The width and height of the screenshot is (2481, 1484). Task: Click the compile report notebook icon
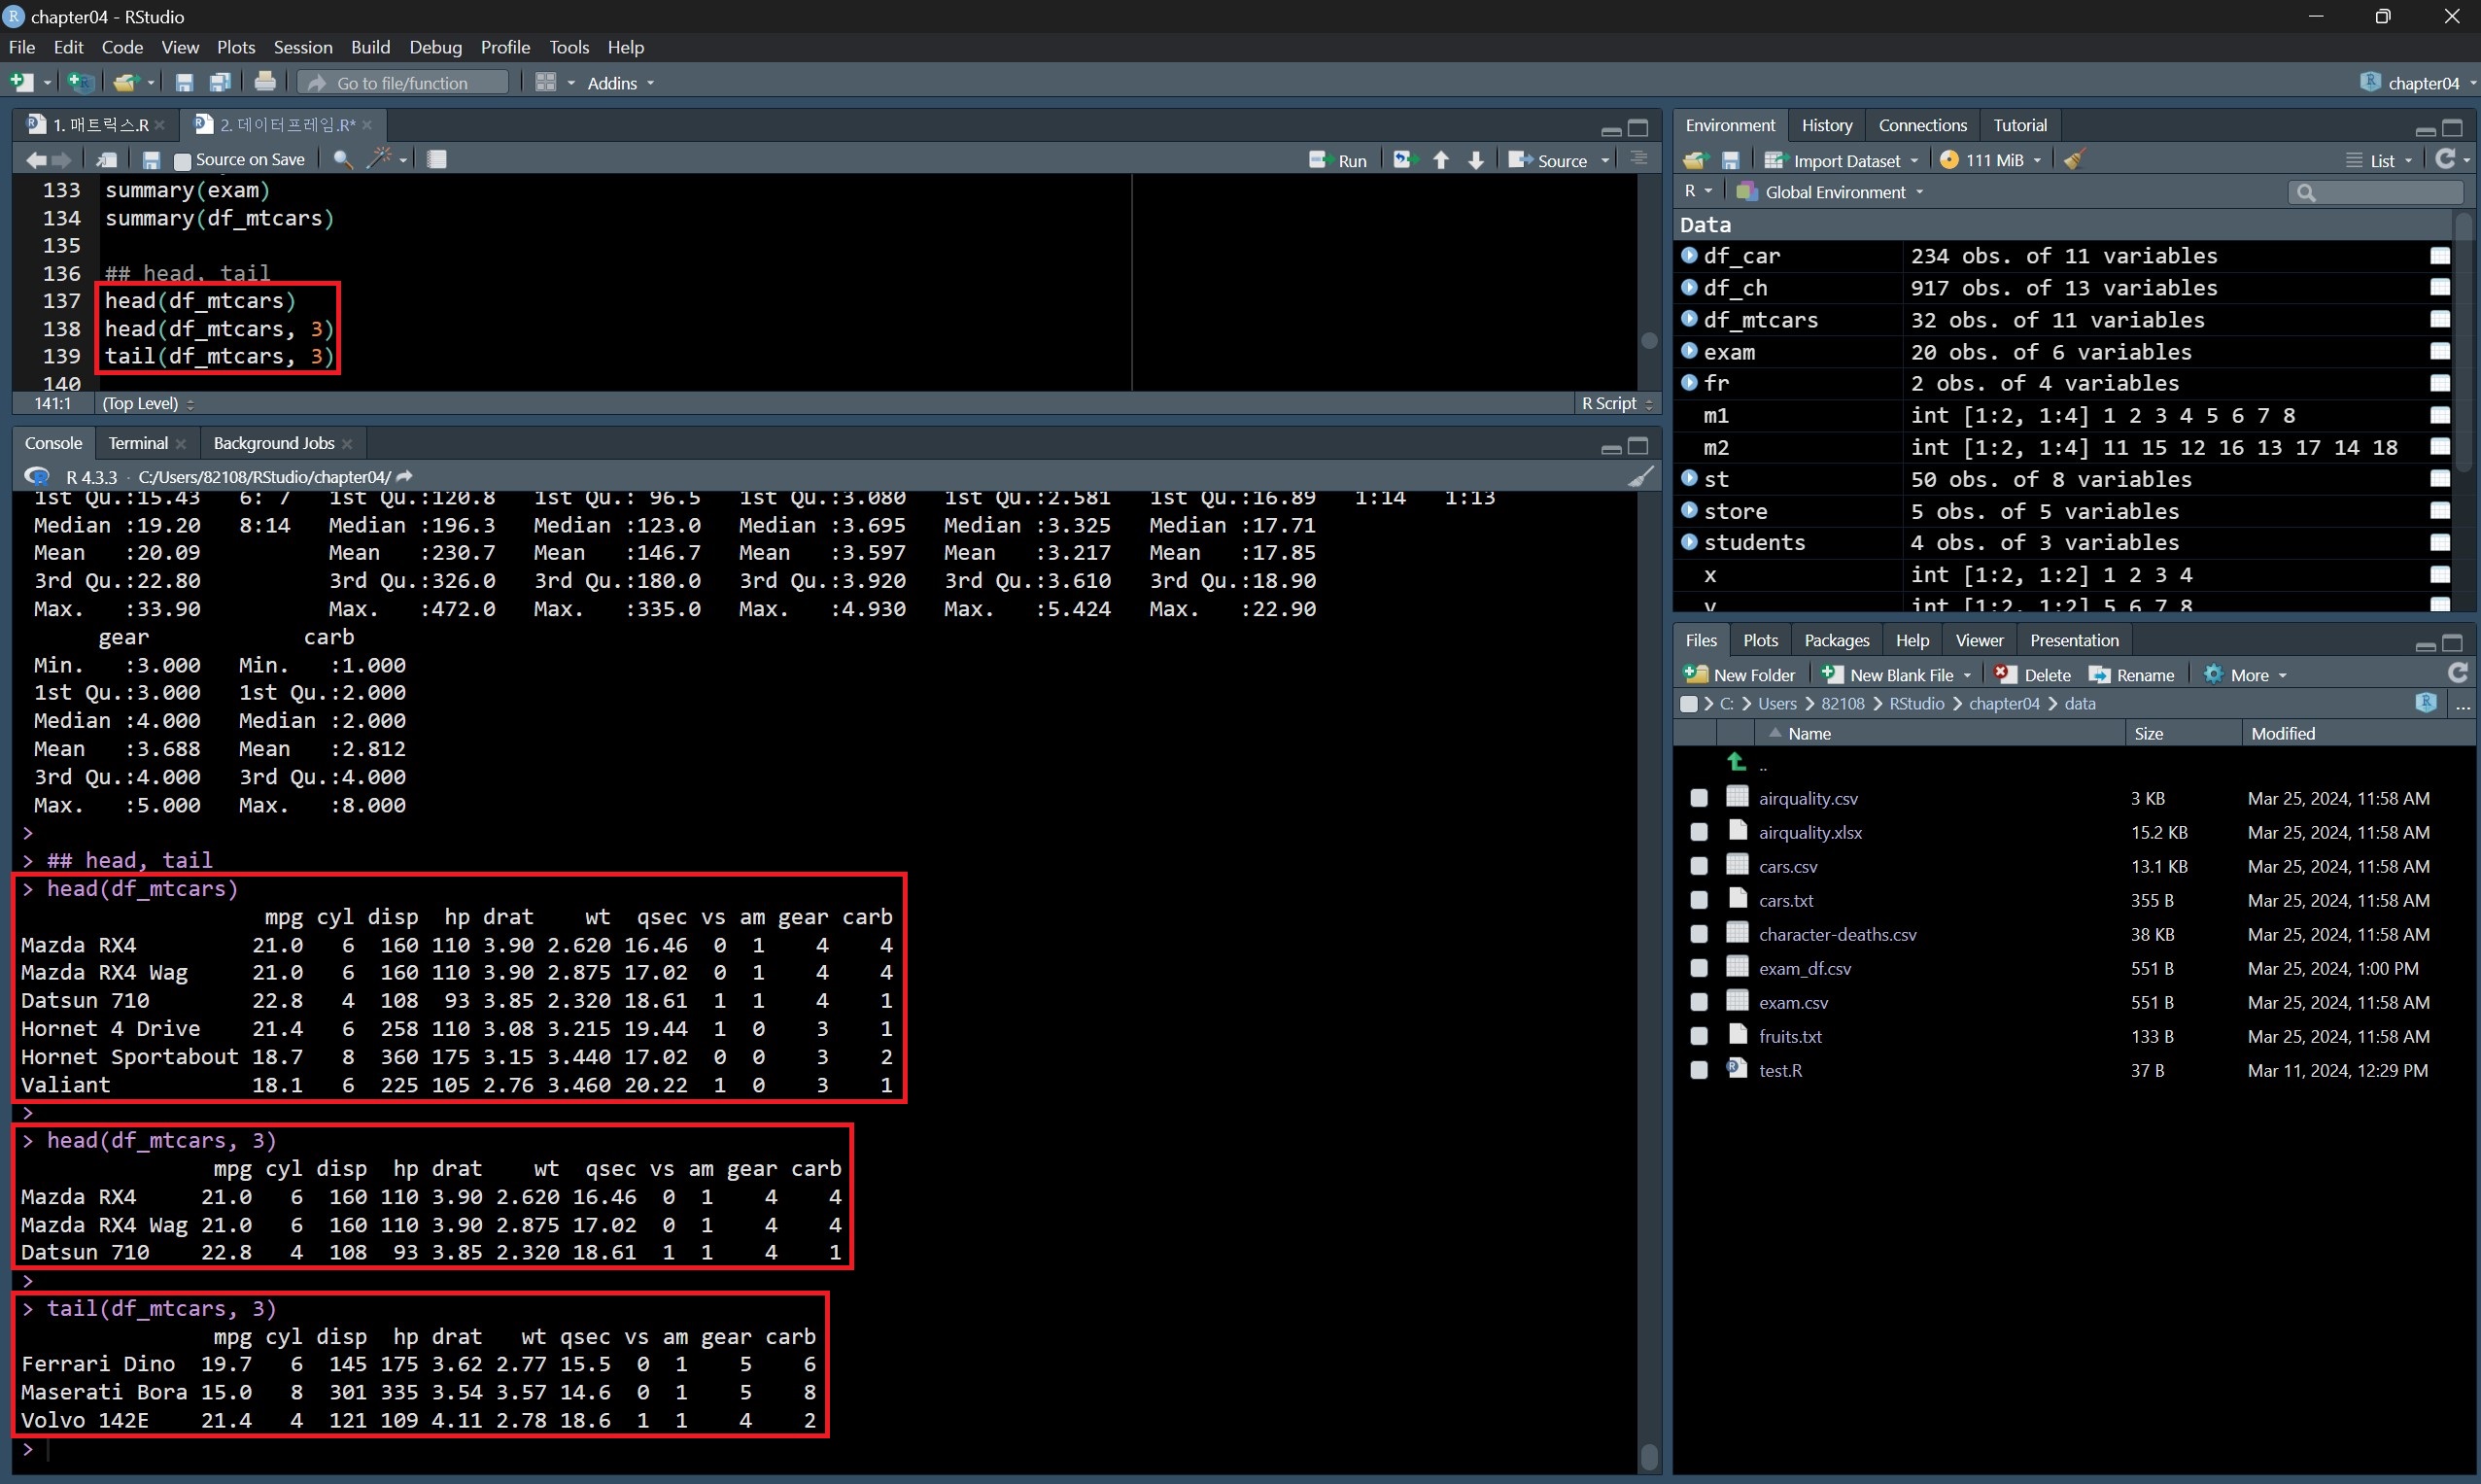pyautogui.click(x=437, y=159)
